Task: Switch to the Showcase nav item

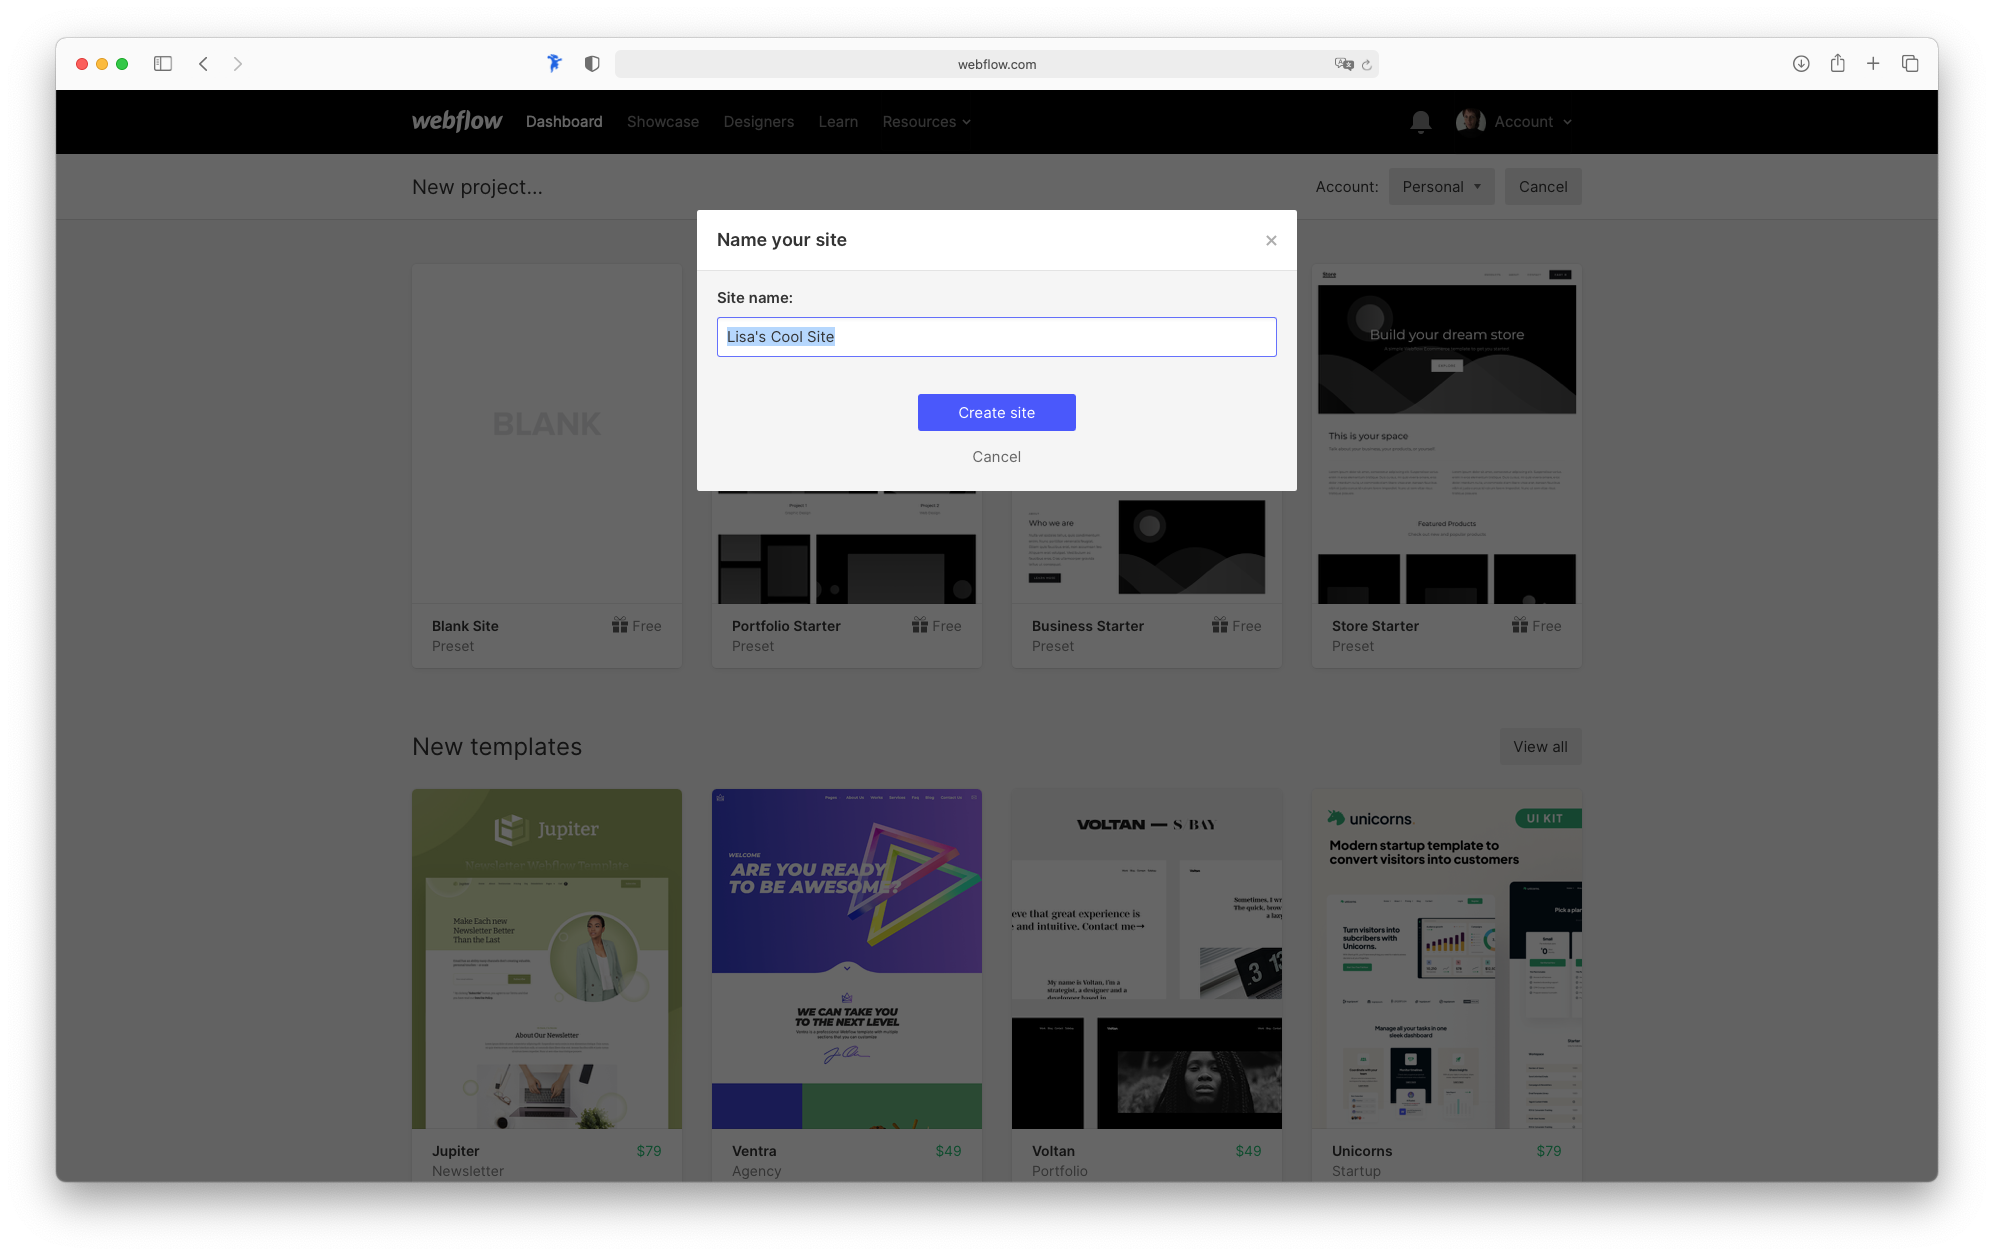Action: coord(662,121)
